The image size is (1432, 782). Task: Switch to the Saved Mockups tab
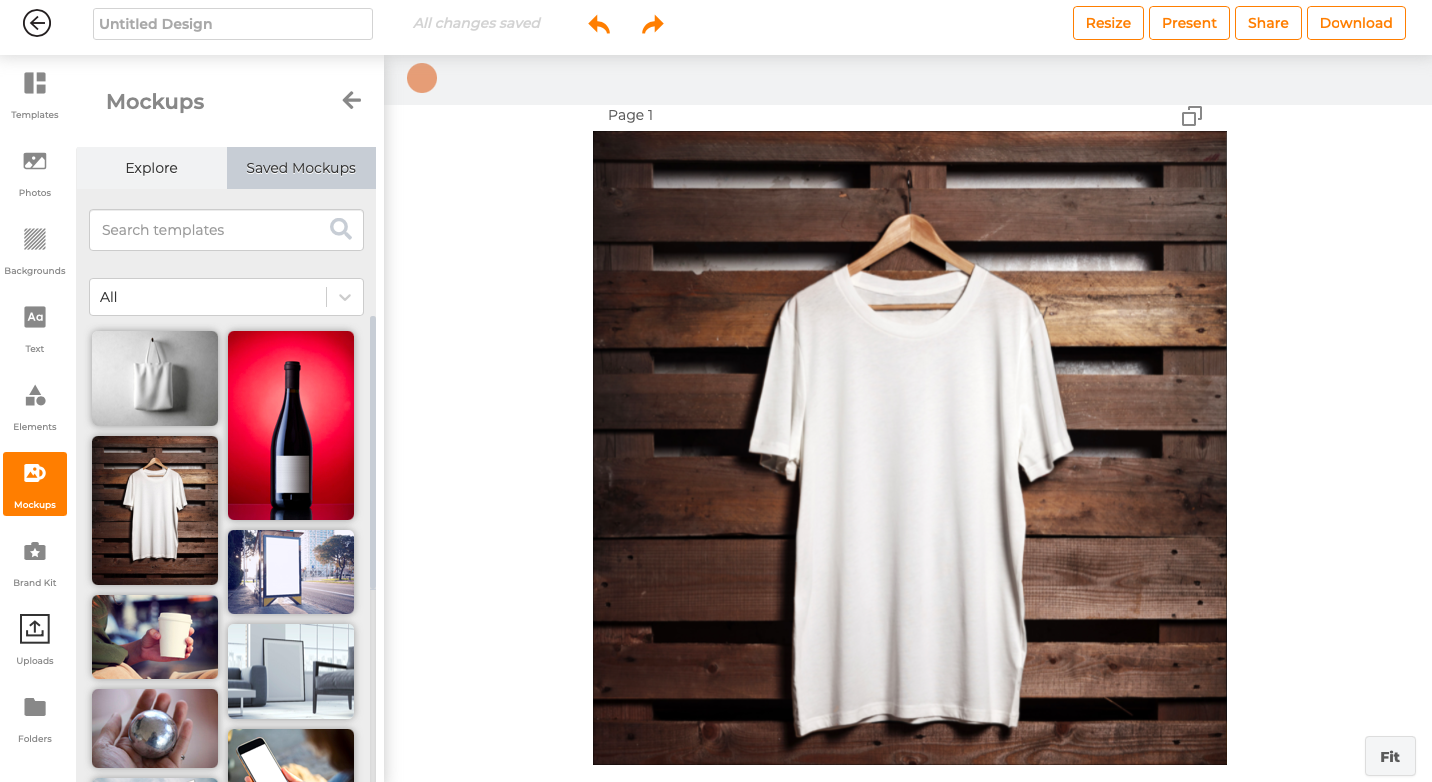point(300,168)
